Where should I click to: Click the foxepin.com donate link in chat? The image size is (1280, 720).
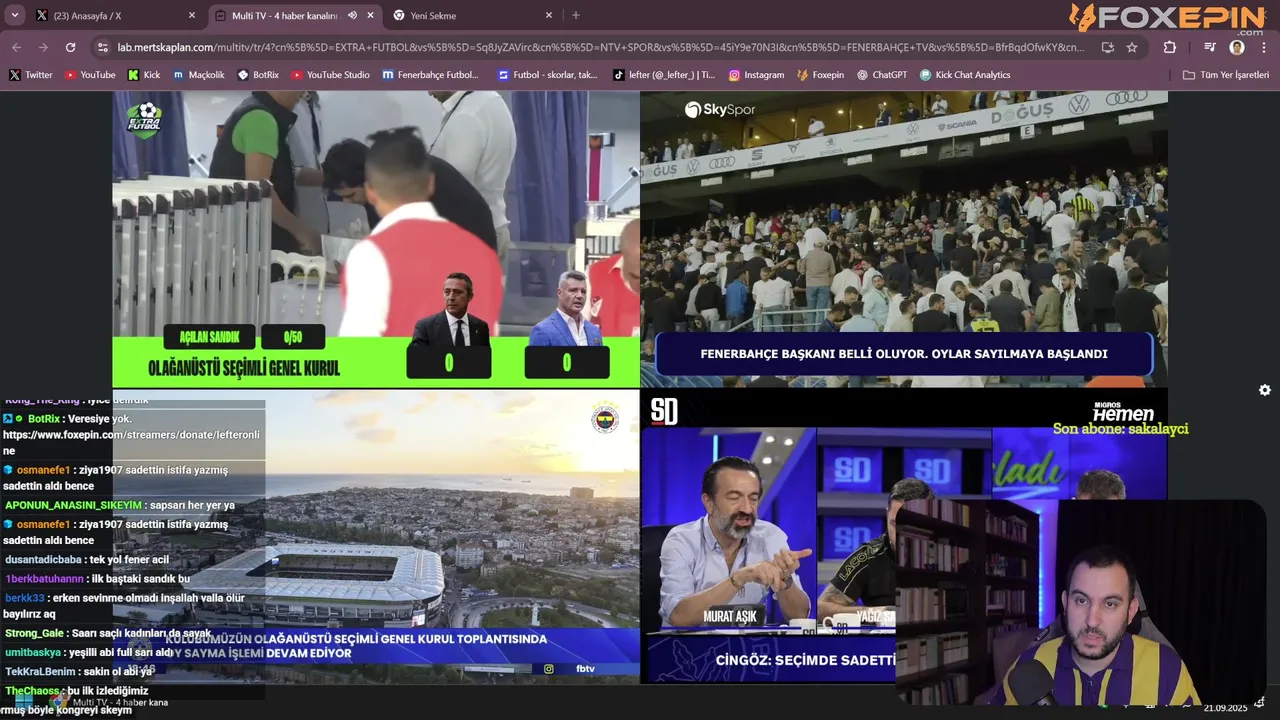131,443
